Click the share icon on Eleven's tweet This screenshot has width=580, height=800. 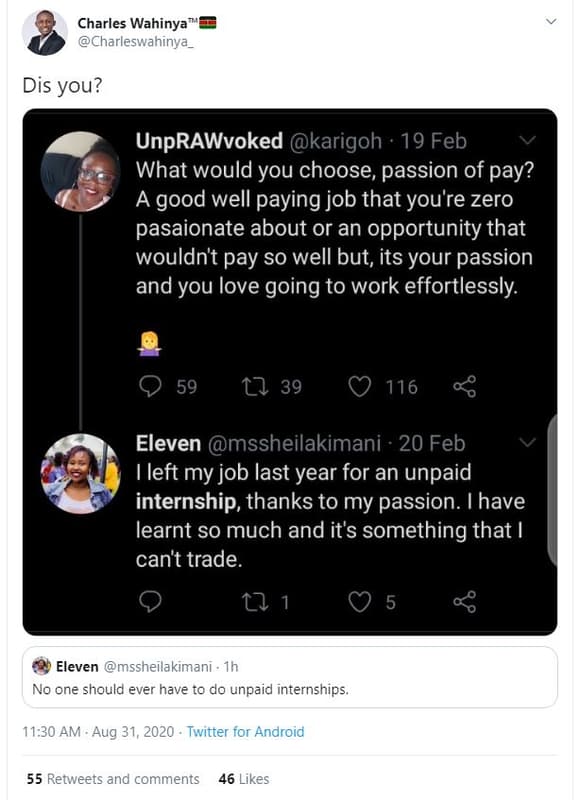463,599
